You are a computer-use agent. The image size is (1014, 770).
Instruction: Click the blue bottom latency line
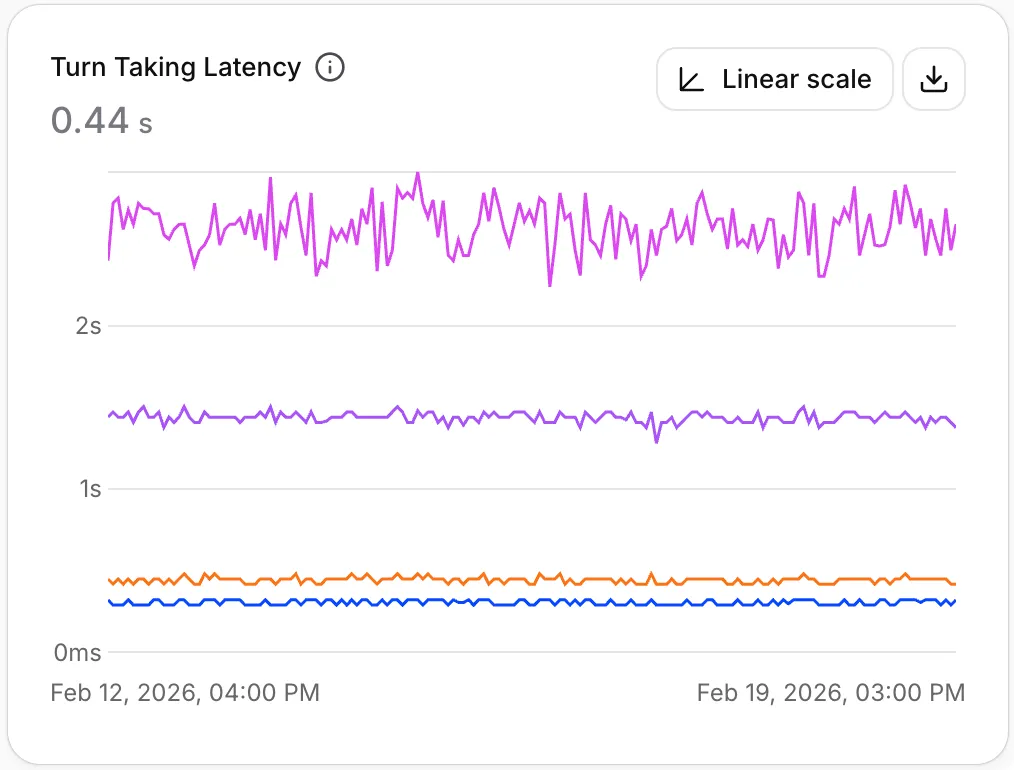click(532, 603)
